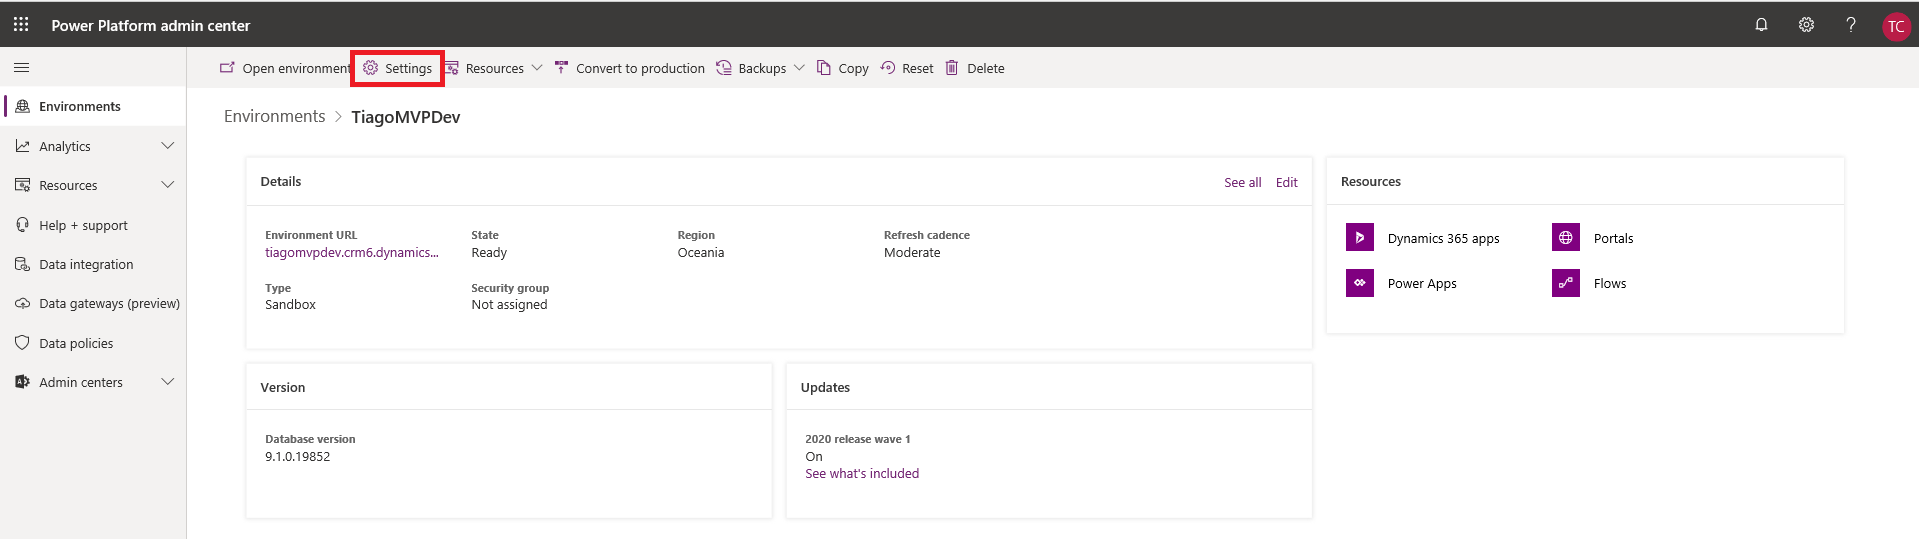Viewport: 1919px width, 539px height.
Task: Open the Portals resource icon
Action: 1565,238
